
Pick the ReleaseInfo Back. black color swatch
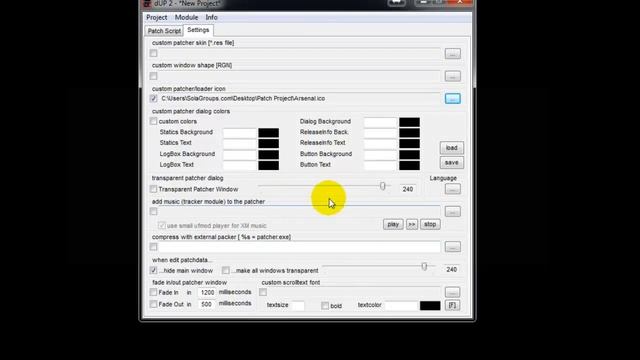tap(409, 133)
